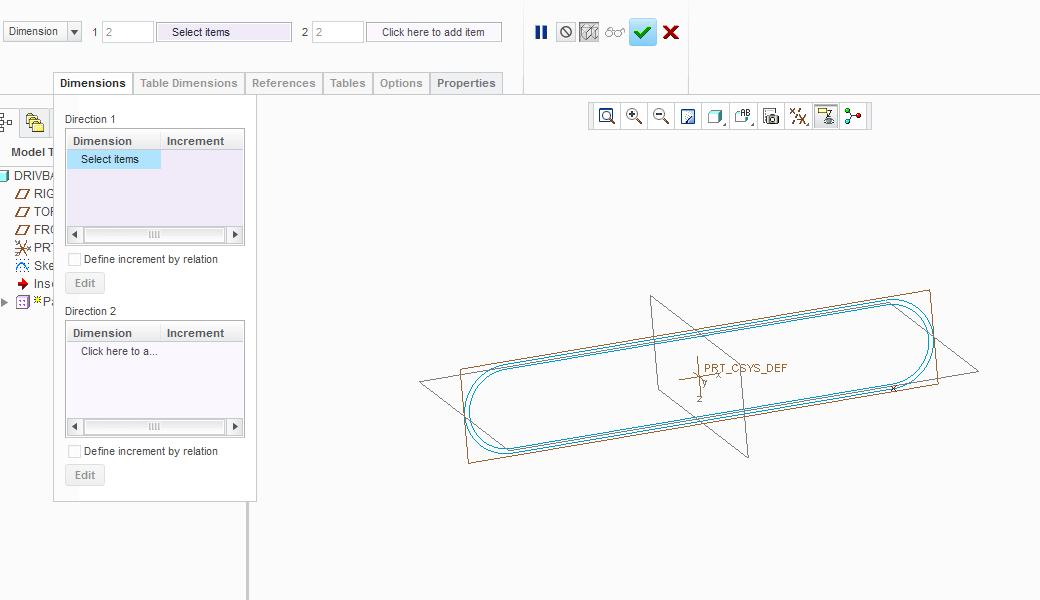The width and height of the screenshot is (1040, 600).
Task: Expand the Pattern tree node
Action: (x=5, y=302)
